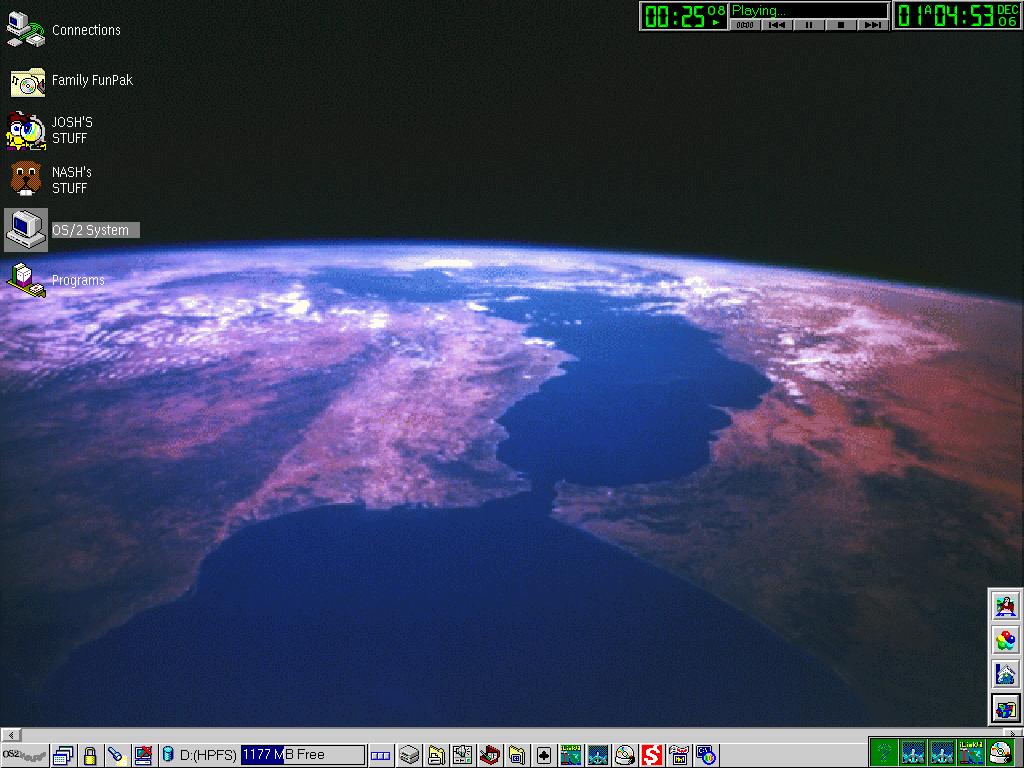The height and width of the screenshot is (768, 1024).
Task: Stop the CD player playback
Action: point(841,25)
